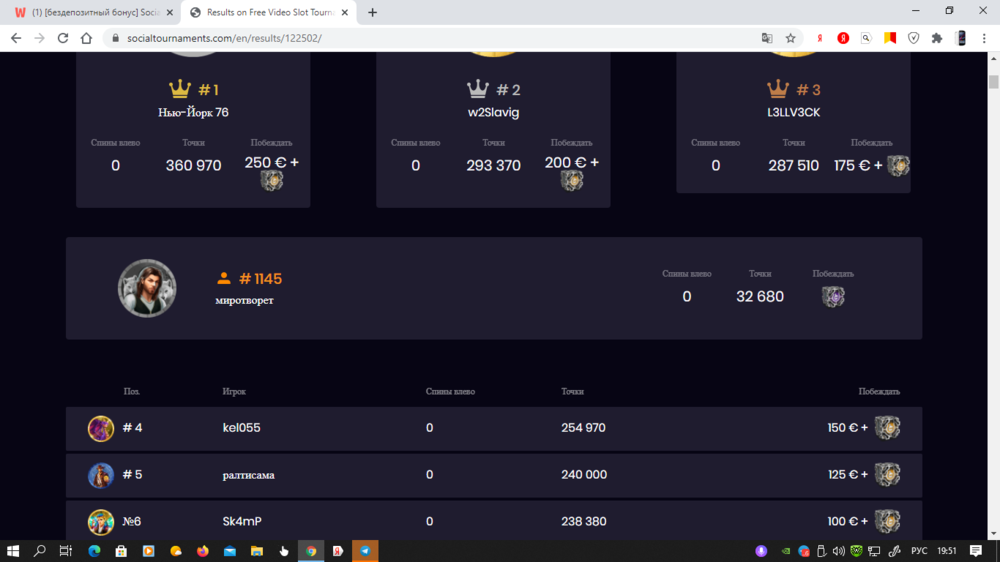
Task: Reload the page with the refresh button
Action: point(63,38)
